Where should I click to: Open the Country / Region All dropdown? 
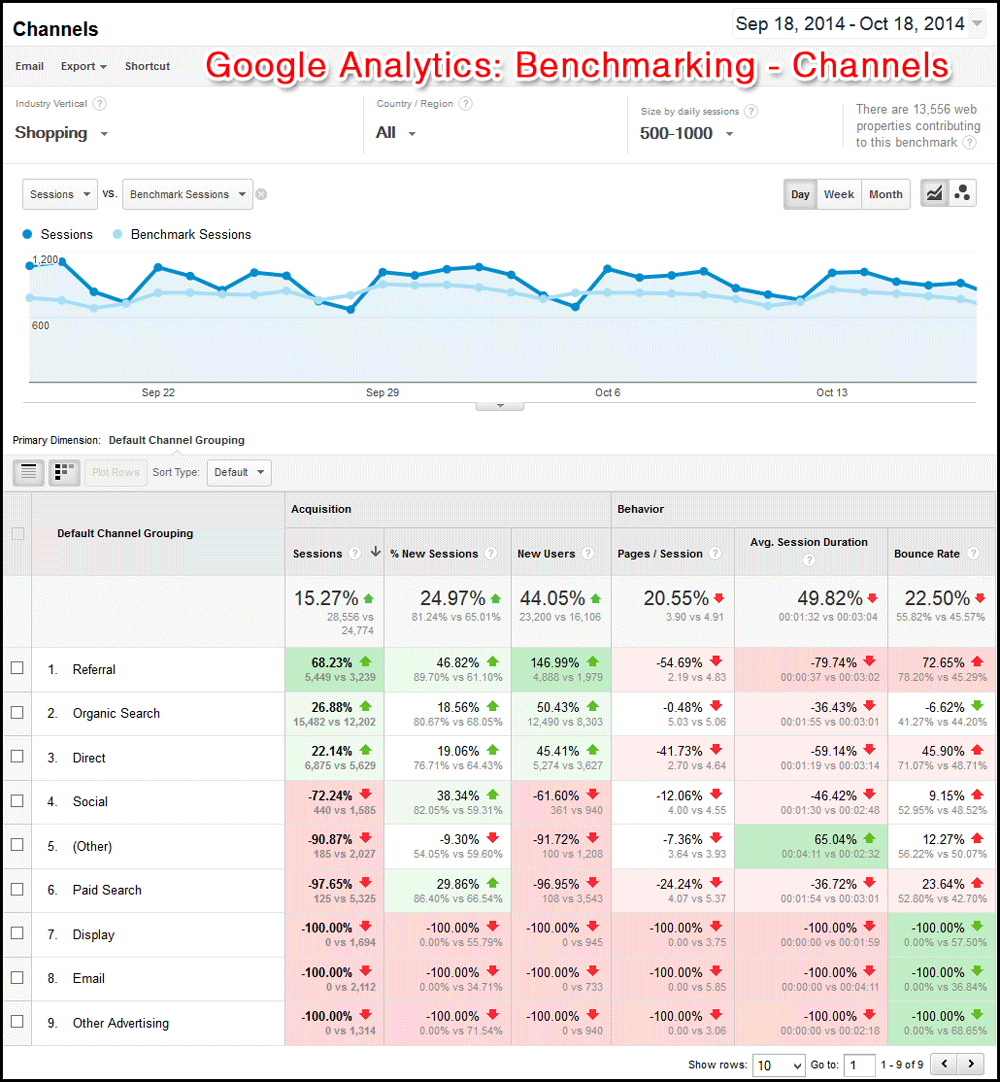tap(395, 132)
